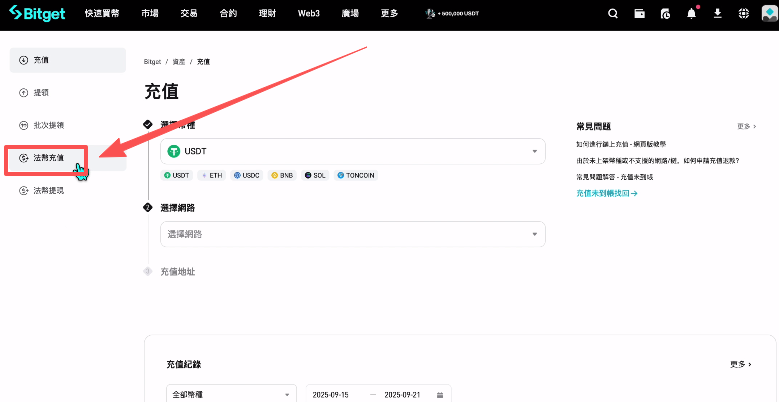Select 法幣充值 in the sidebar
779x402 pixels.
tap(48, 158)
